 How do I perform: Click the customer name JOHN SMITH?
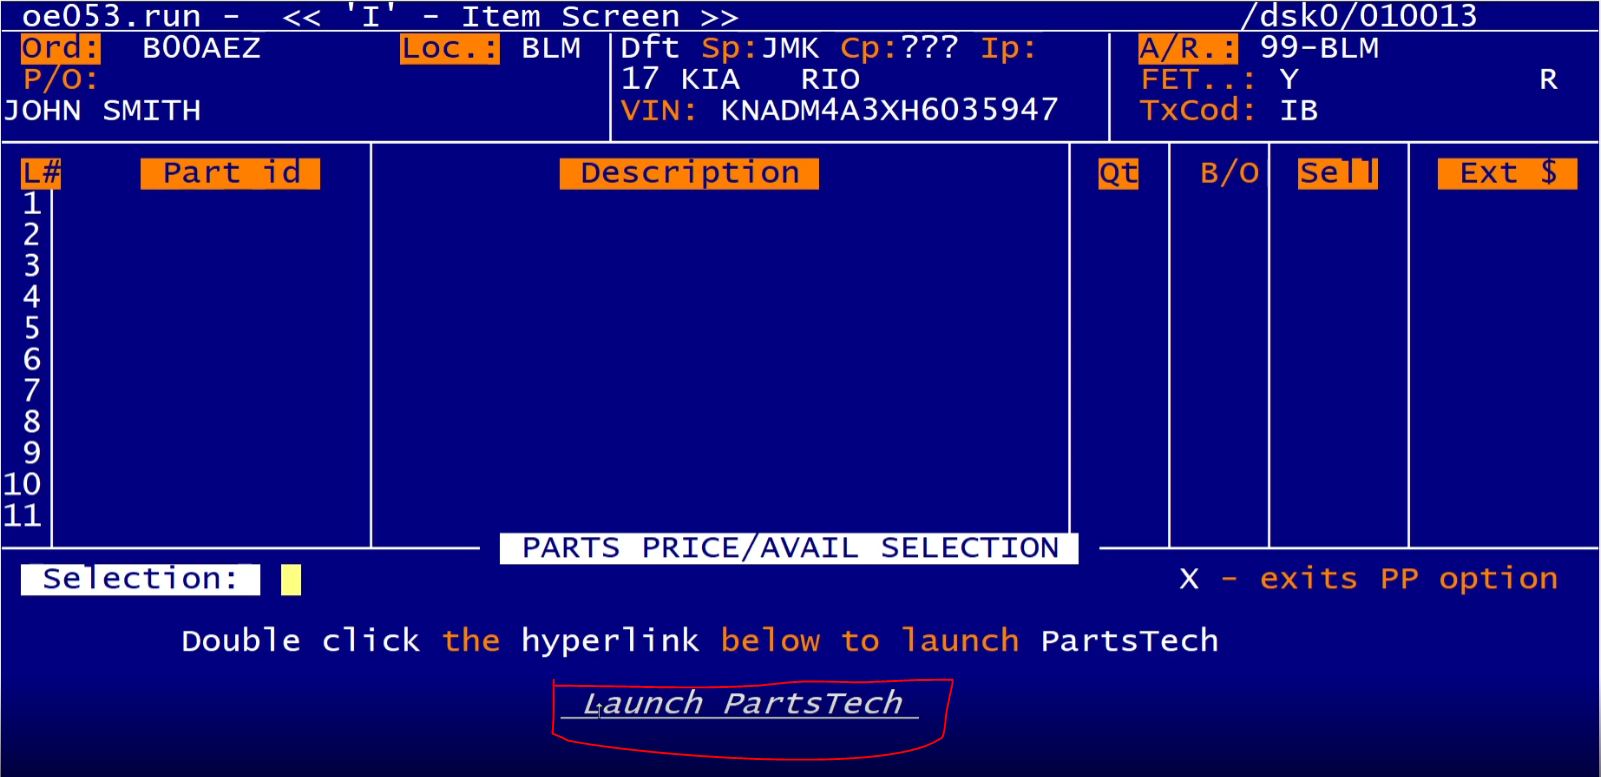tap(102, 110)
